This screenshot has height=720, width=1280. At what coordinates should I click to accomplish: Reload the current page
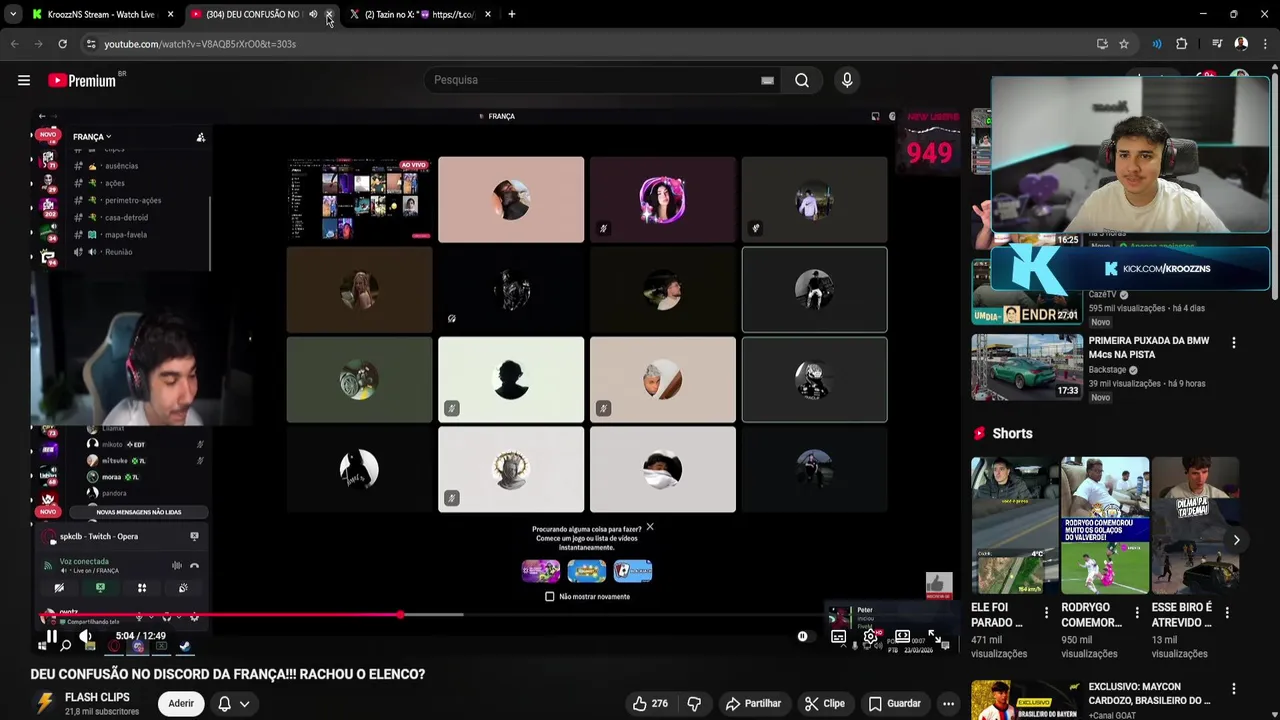click(x=62, y=44)
